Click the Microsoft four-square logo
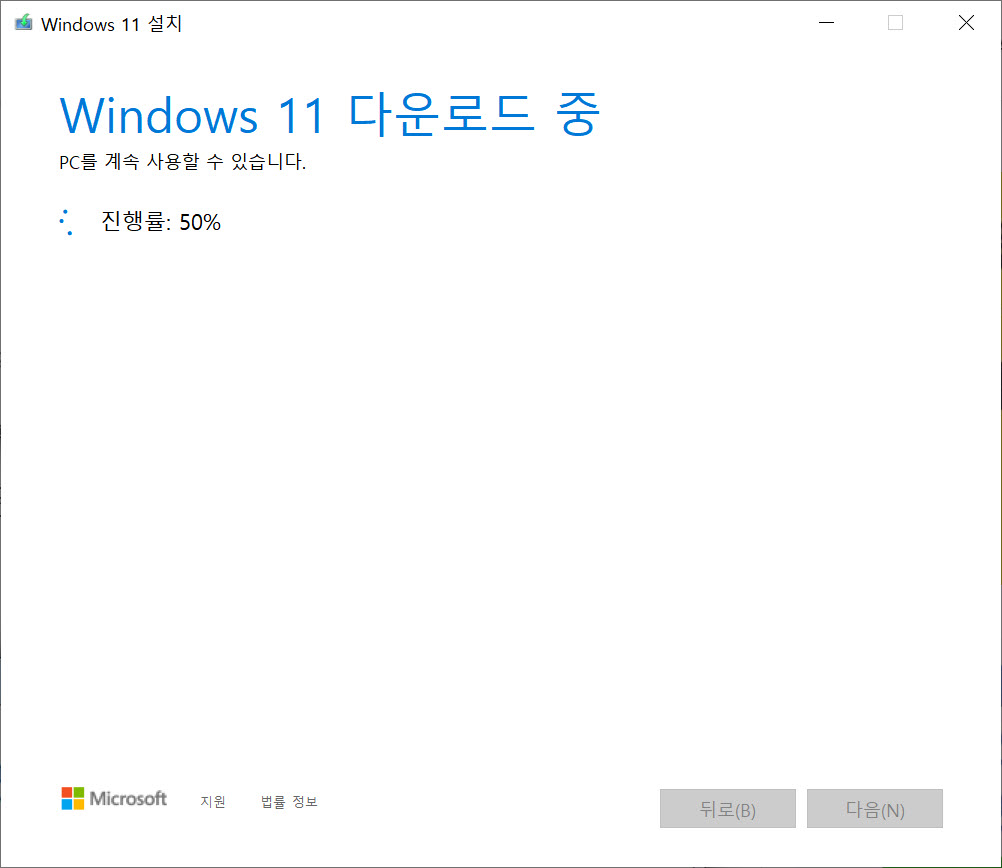This screenshot has width=1002, height=868. pos(72,798)
